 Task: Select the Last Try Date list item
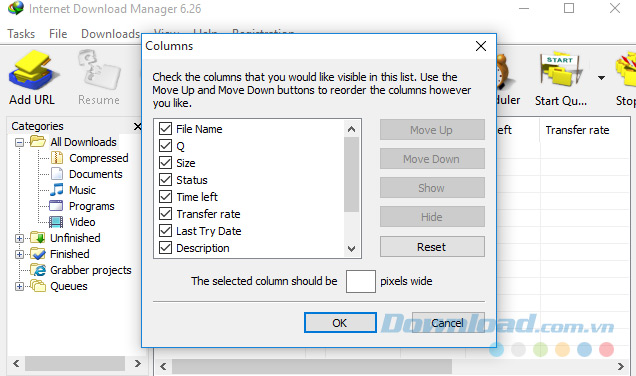(208, 231)
